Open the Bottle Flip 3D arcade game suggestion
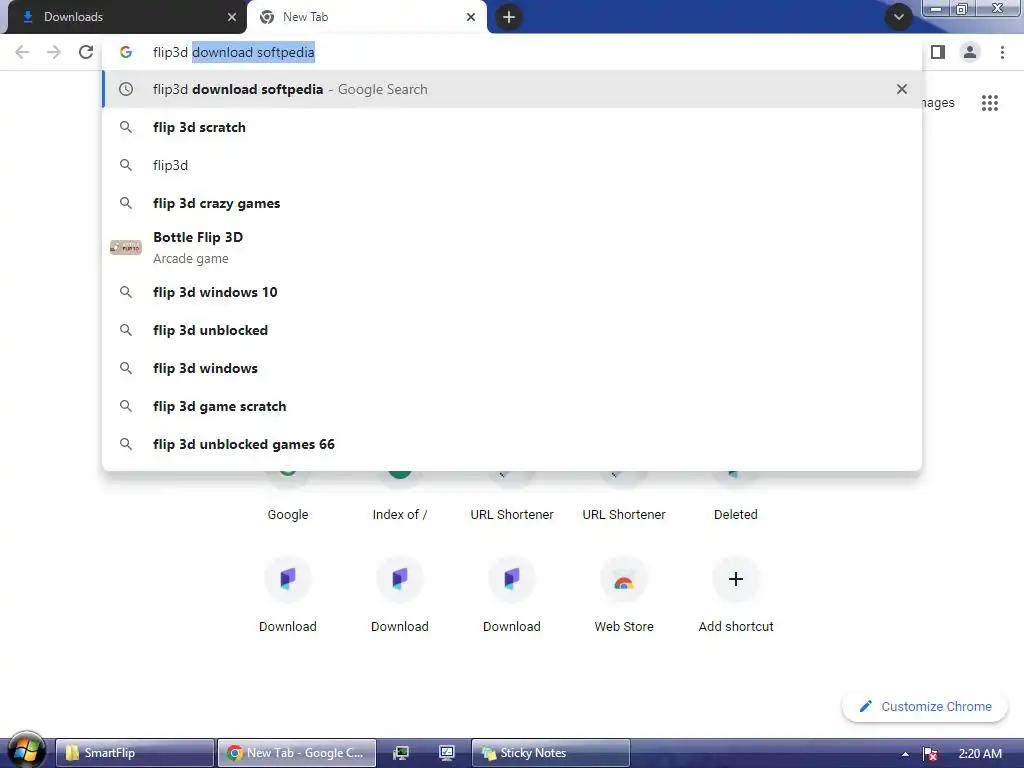Image resolution: width=1024 pixels, height=768 pixels. click(x=512, y=248)
